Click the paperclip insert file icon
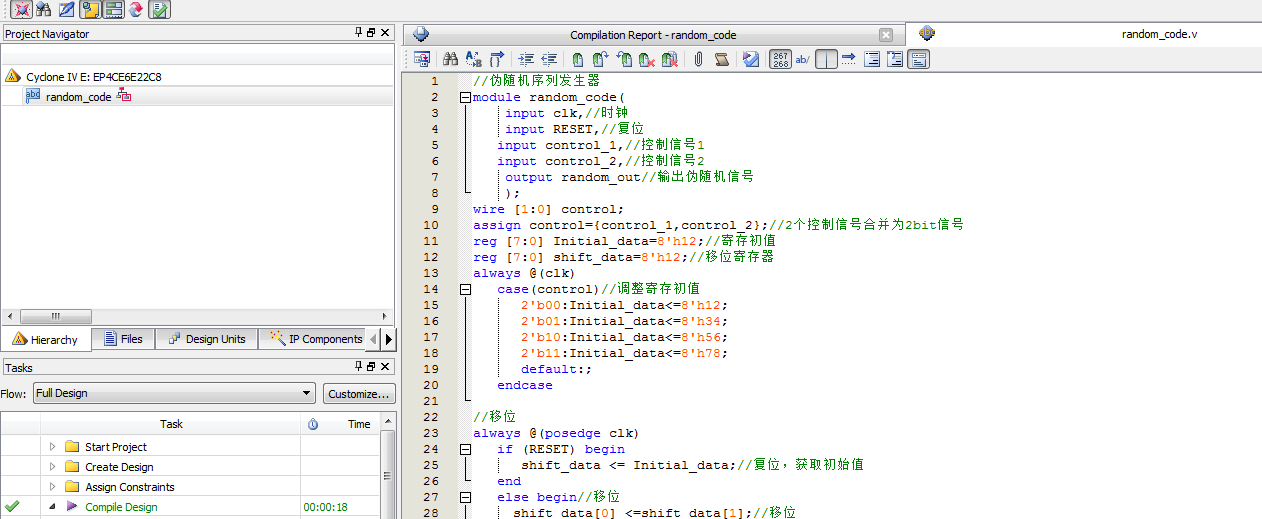1262x519 pixels. coord(698,60)
